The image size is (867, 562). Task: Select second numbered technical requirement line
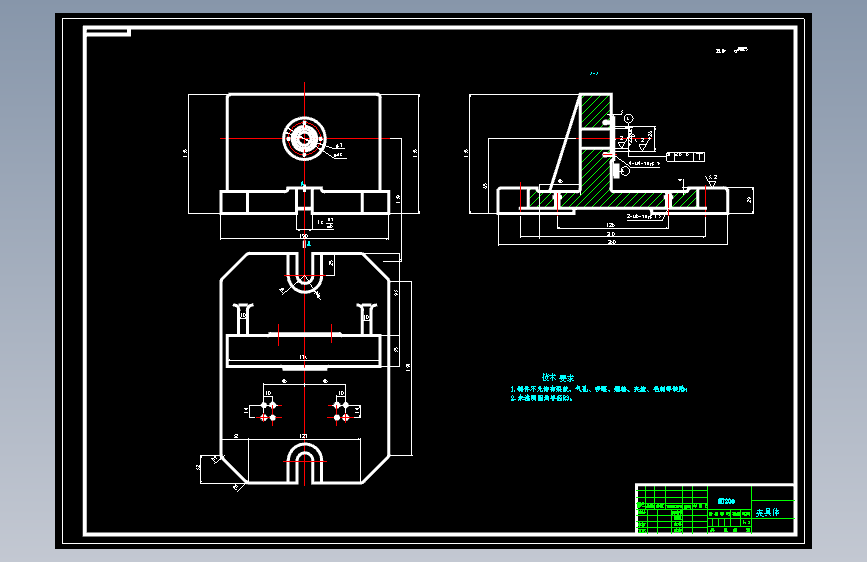point(541,398)
